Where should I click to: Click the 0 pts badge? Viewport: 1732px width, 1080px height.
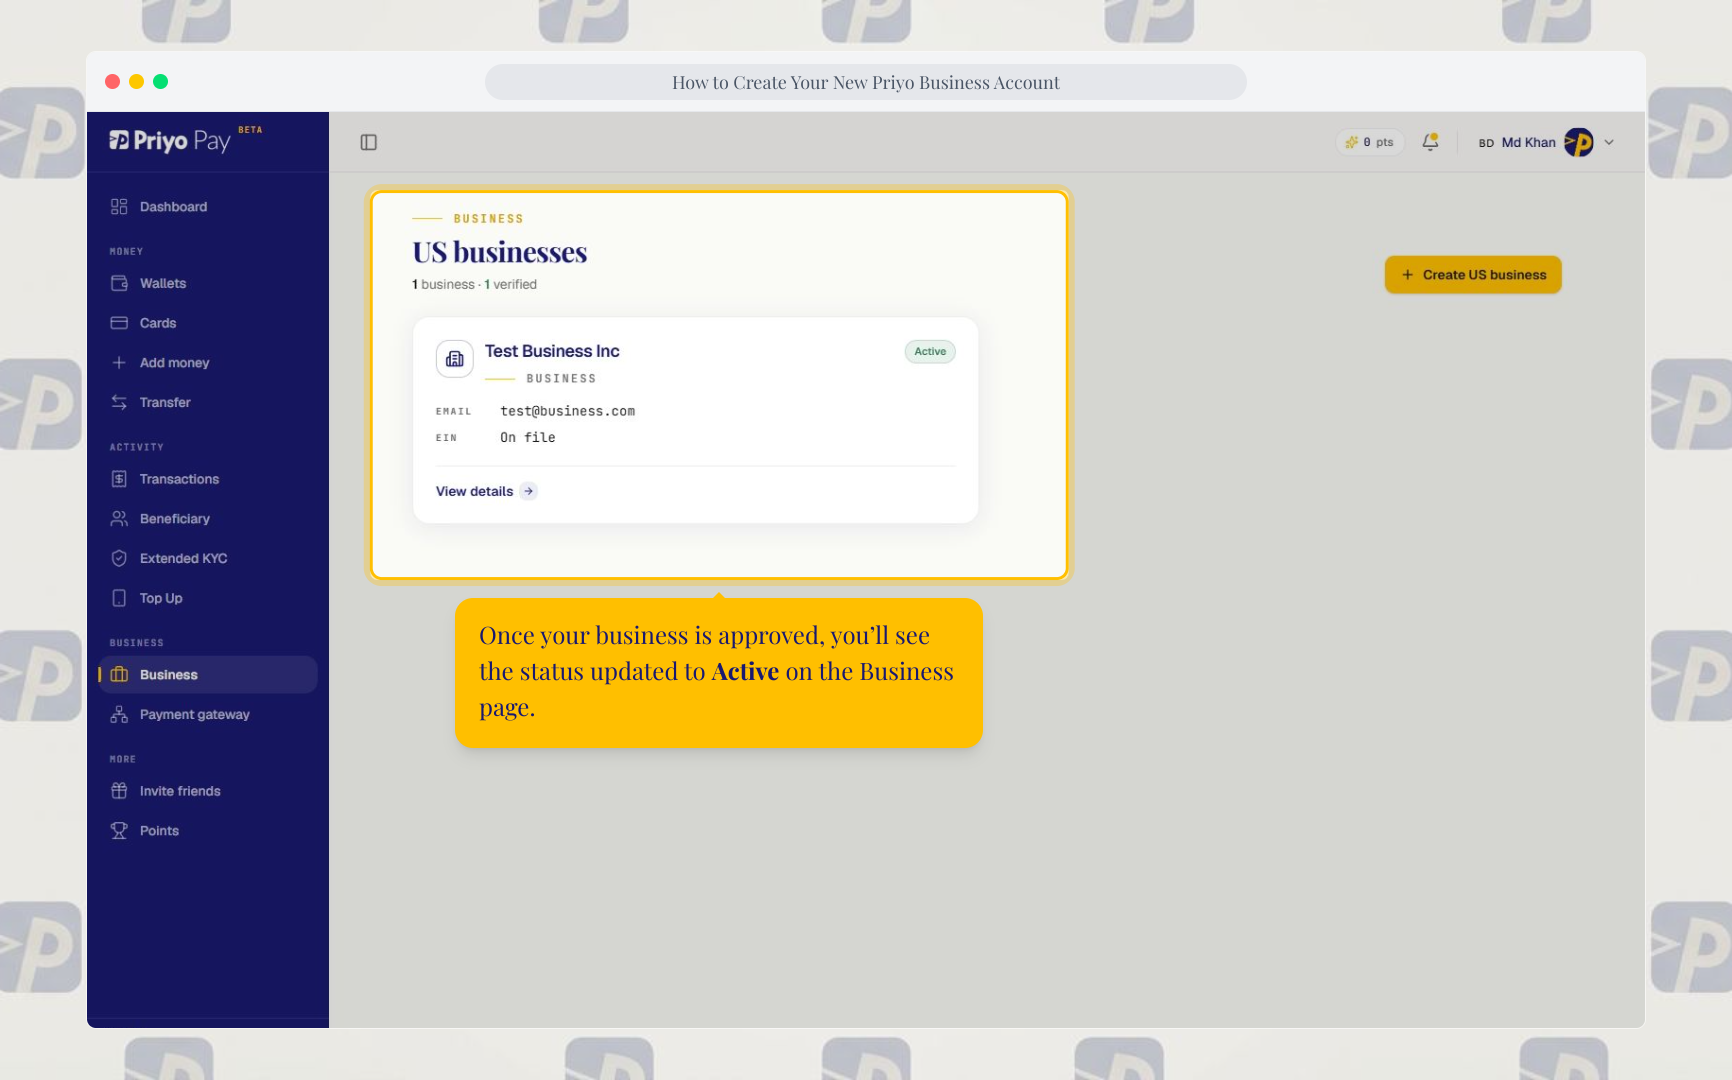(1370, 142)
